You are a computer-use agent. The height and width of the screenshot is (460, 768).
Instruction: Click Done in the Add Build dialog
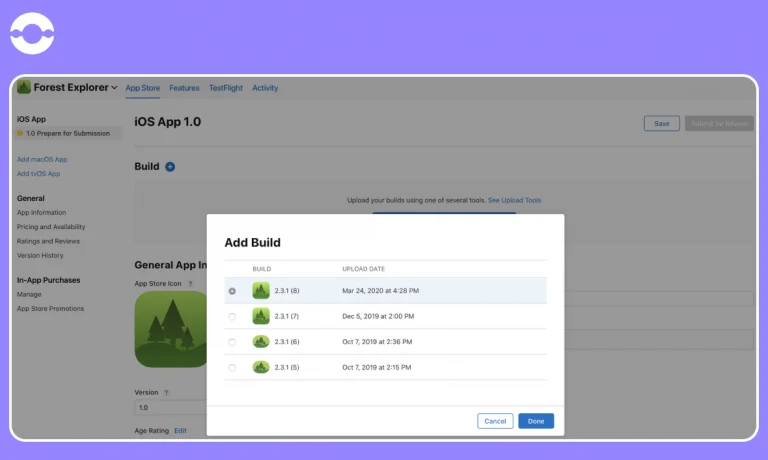click(536, 421)
